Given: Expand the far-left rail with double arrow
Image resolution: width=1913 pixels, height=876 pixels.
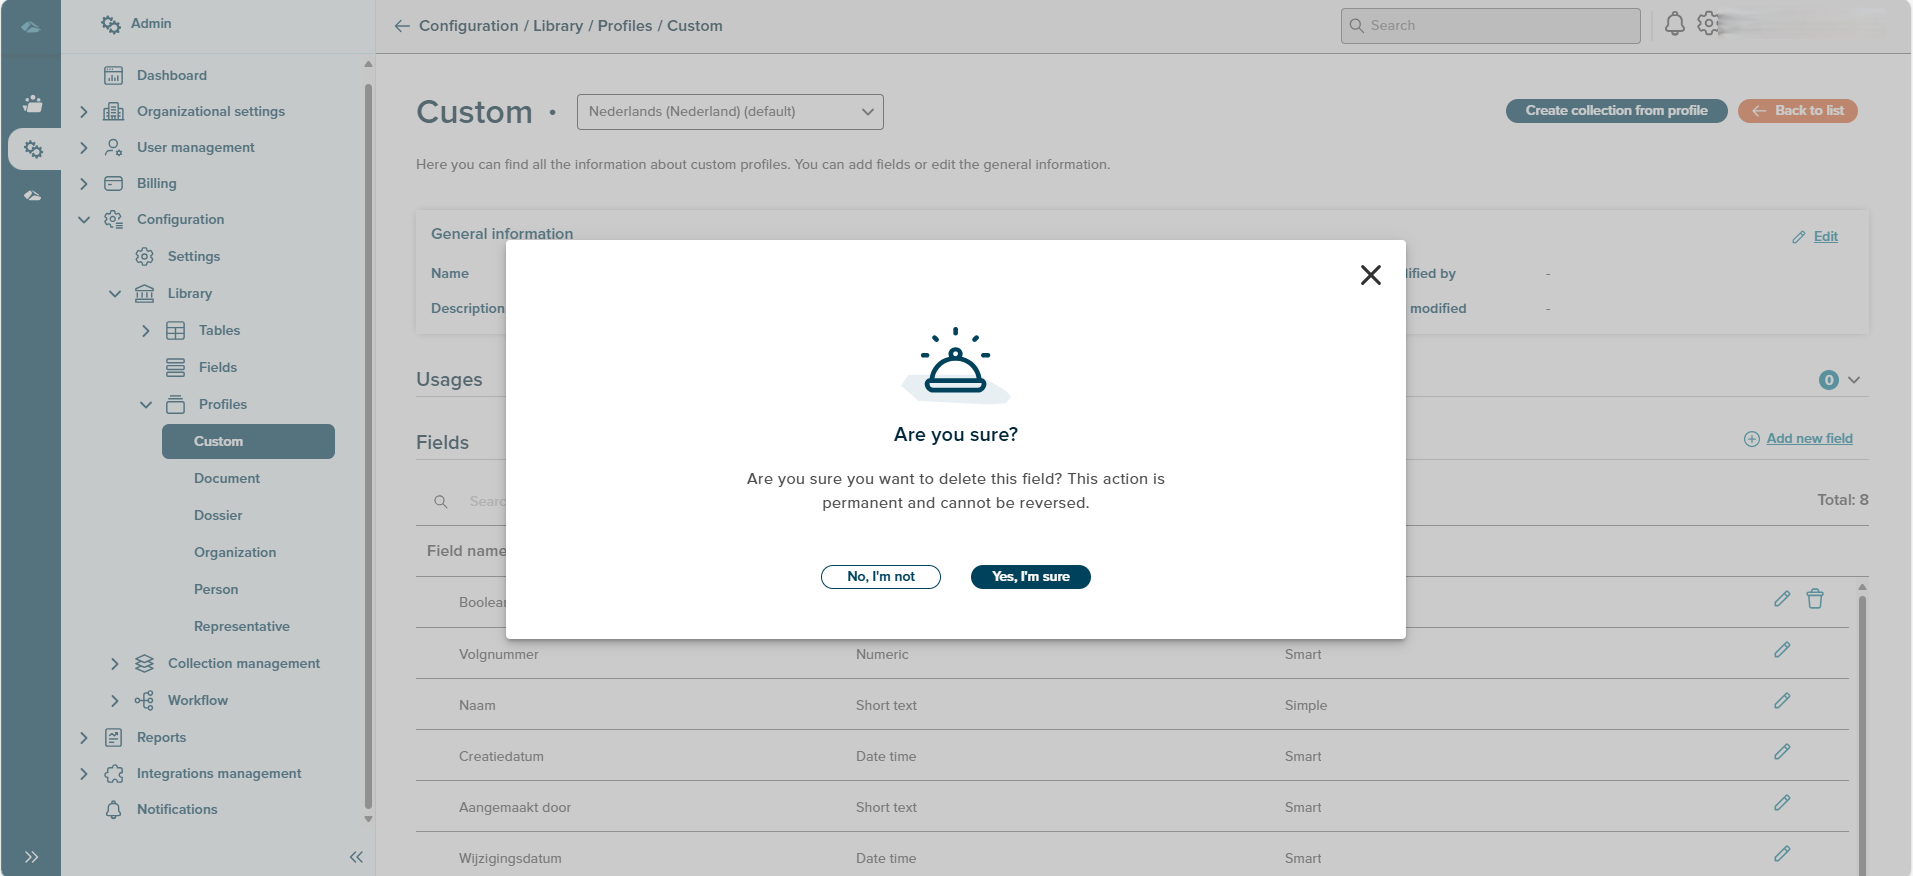Looking at the screenshot, I should (32, 857).
